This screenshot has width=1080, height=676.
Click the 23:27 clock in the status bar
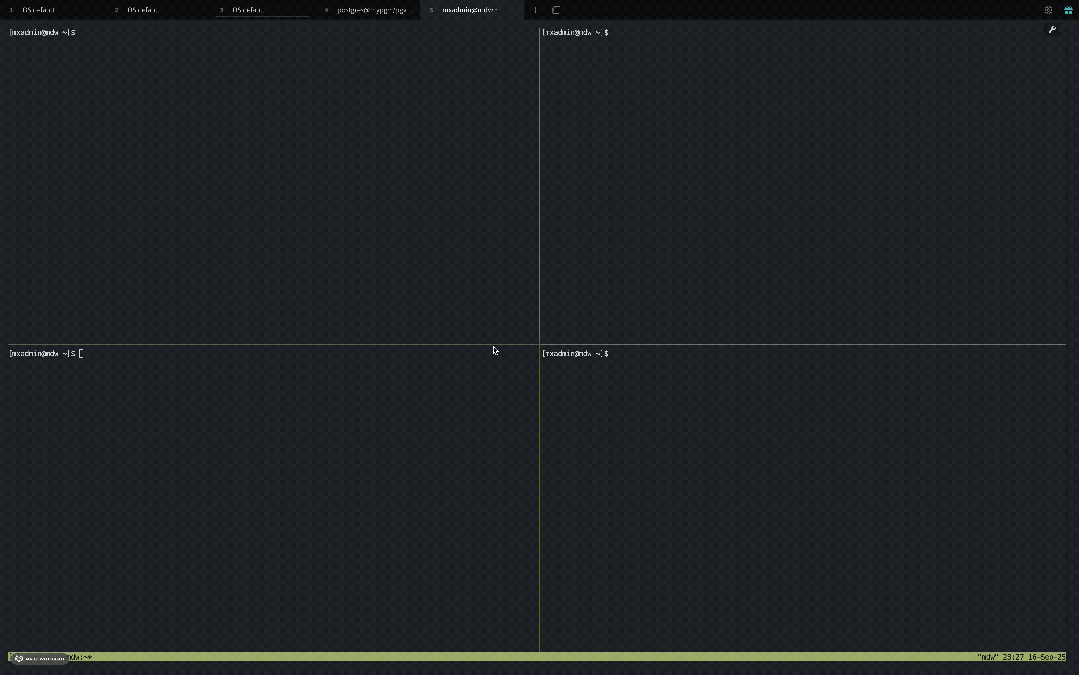point(1012,657)
